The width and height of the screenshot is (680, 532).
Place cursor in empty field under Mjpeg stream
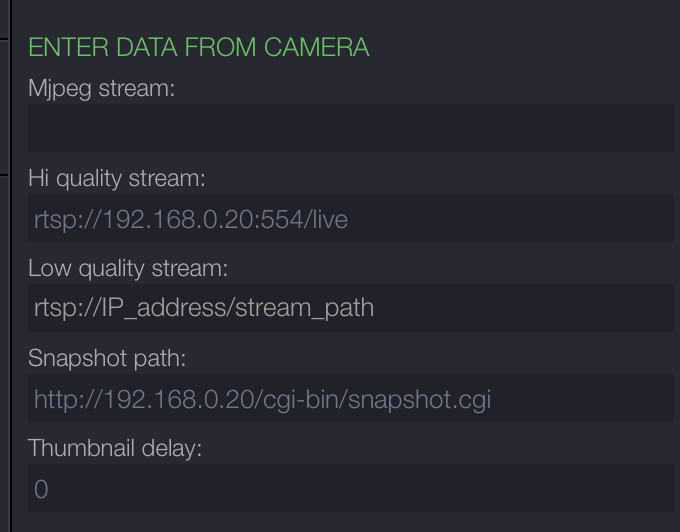tap(350, 128)
